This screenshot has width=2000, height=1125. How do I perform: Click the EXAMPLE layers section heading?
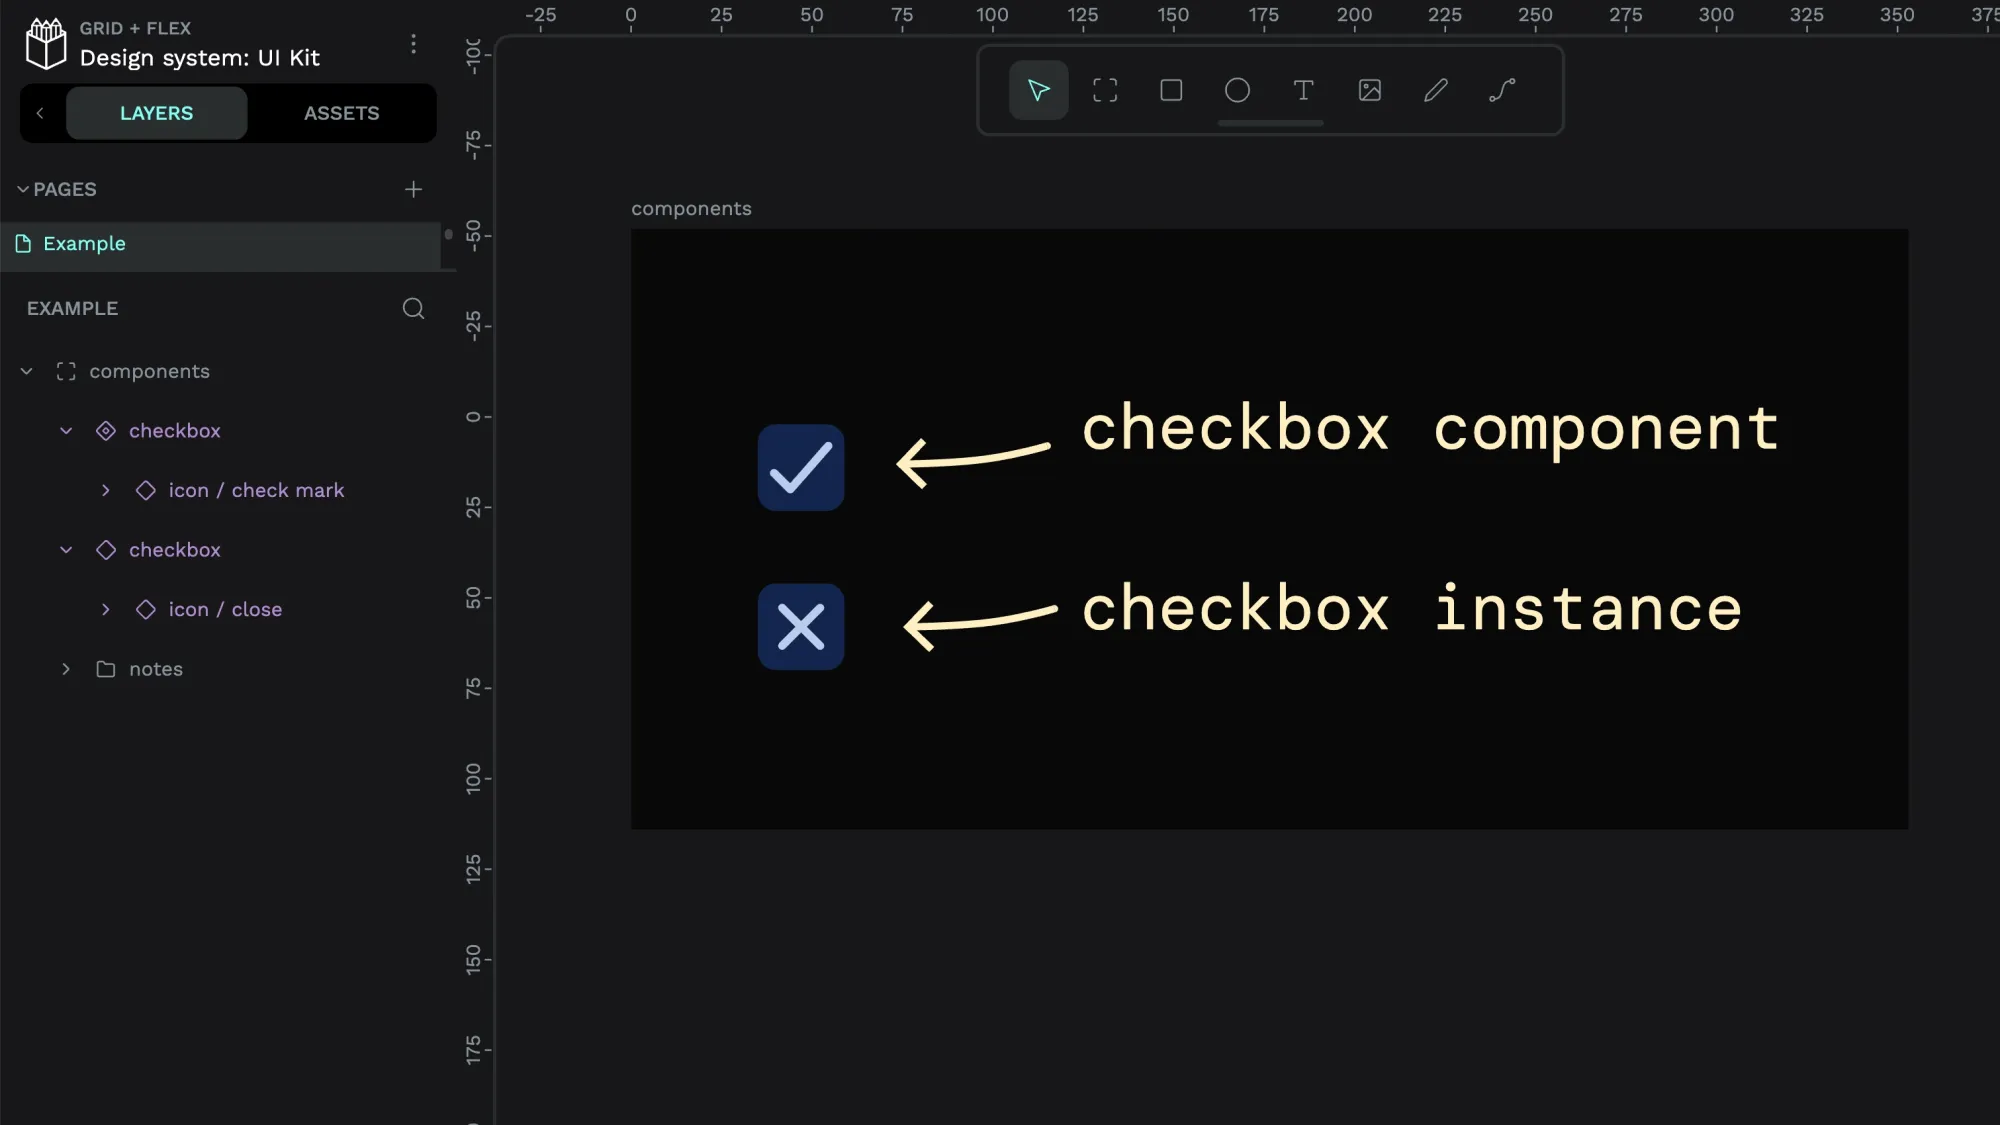point(72,309)
